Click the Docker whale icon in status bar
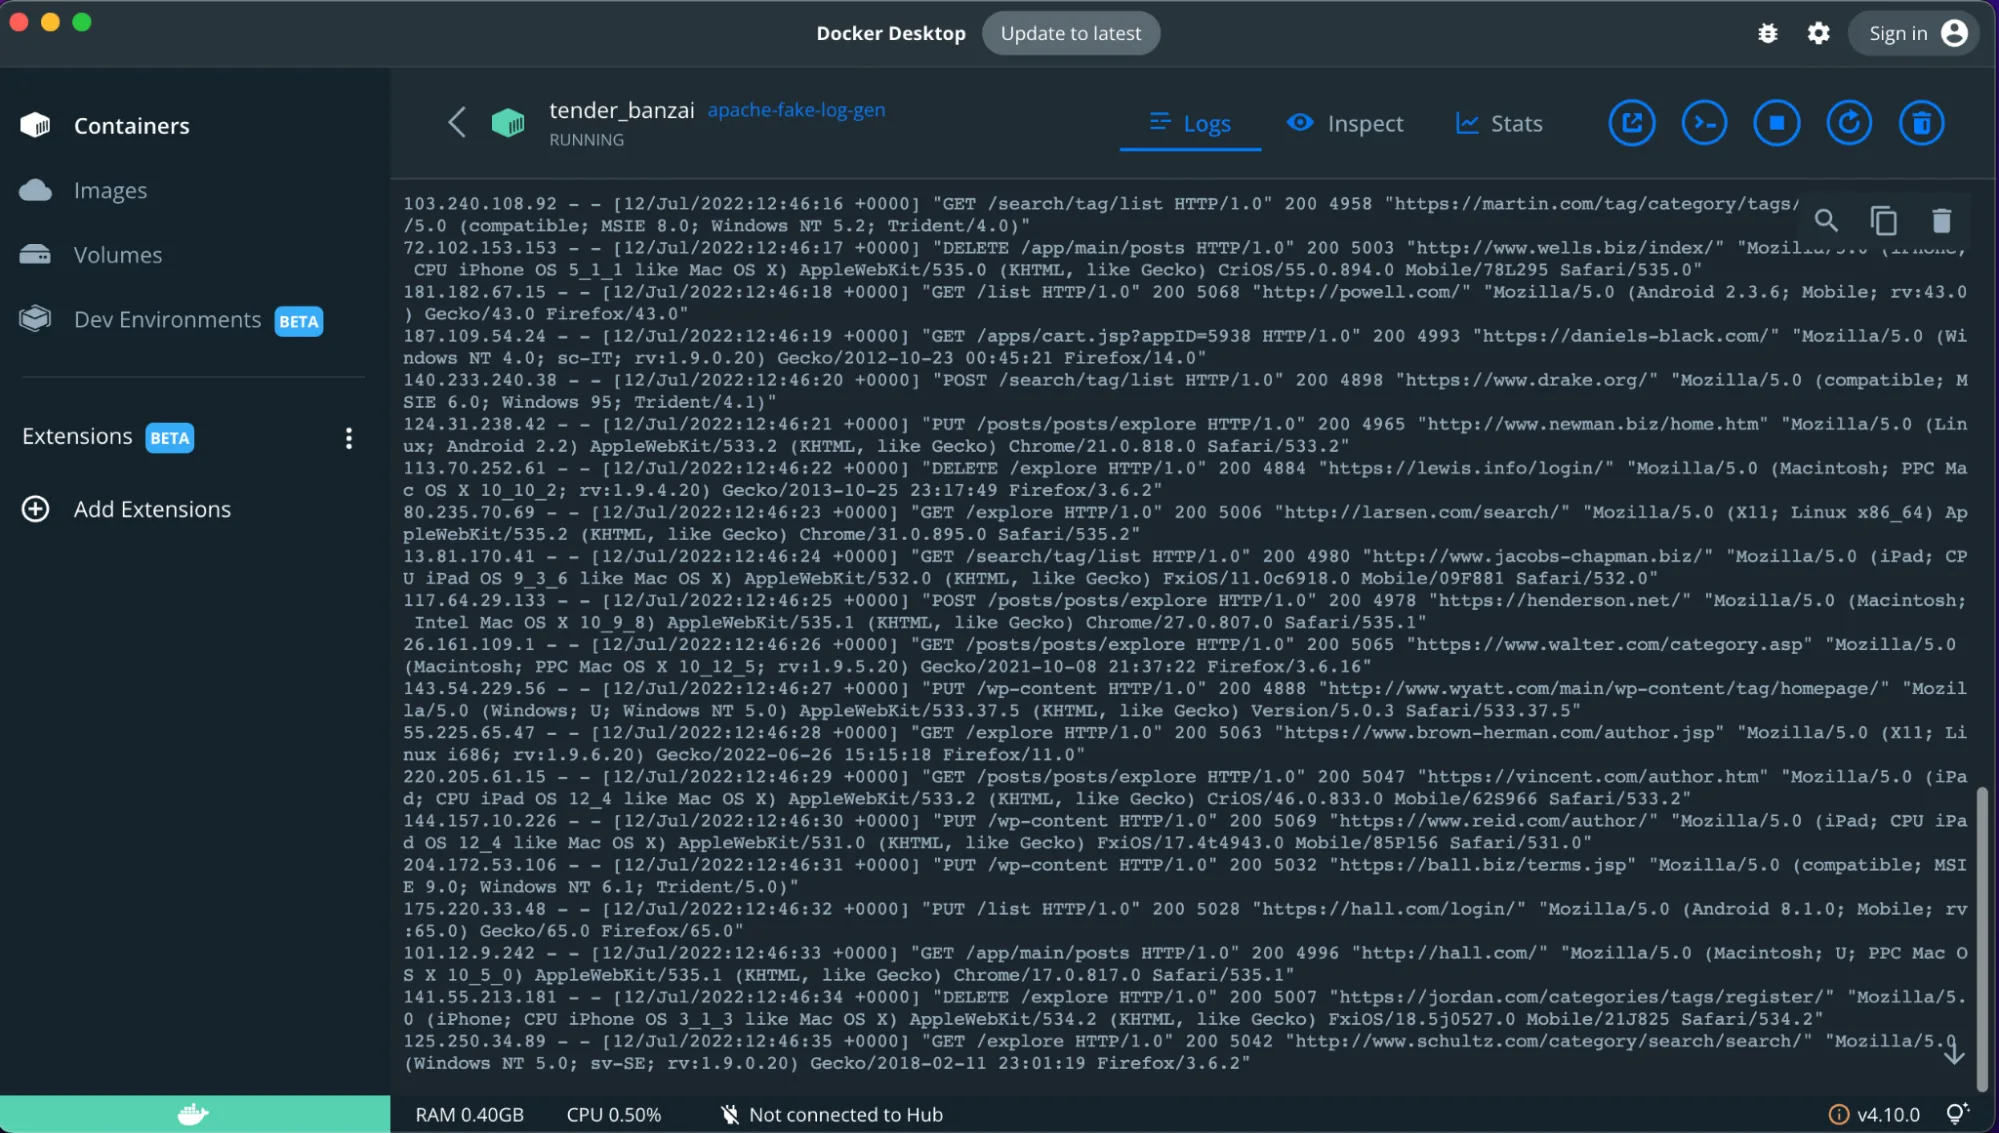1999x1134 pixels. 194,1114
